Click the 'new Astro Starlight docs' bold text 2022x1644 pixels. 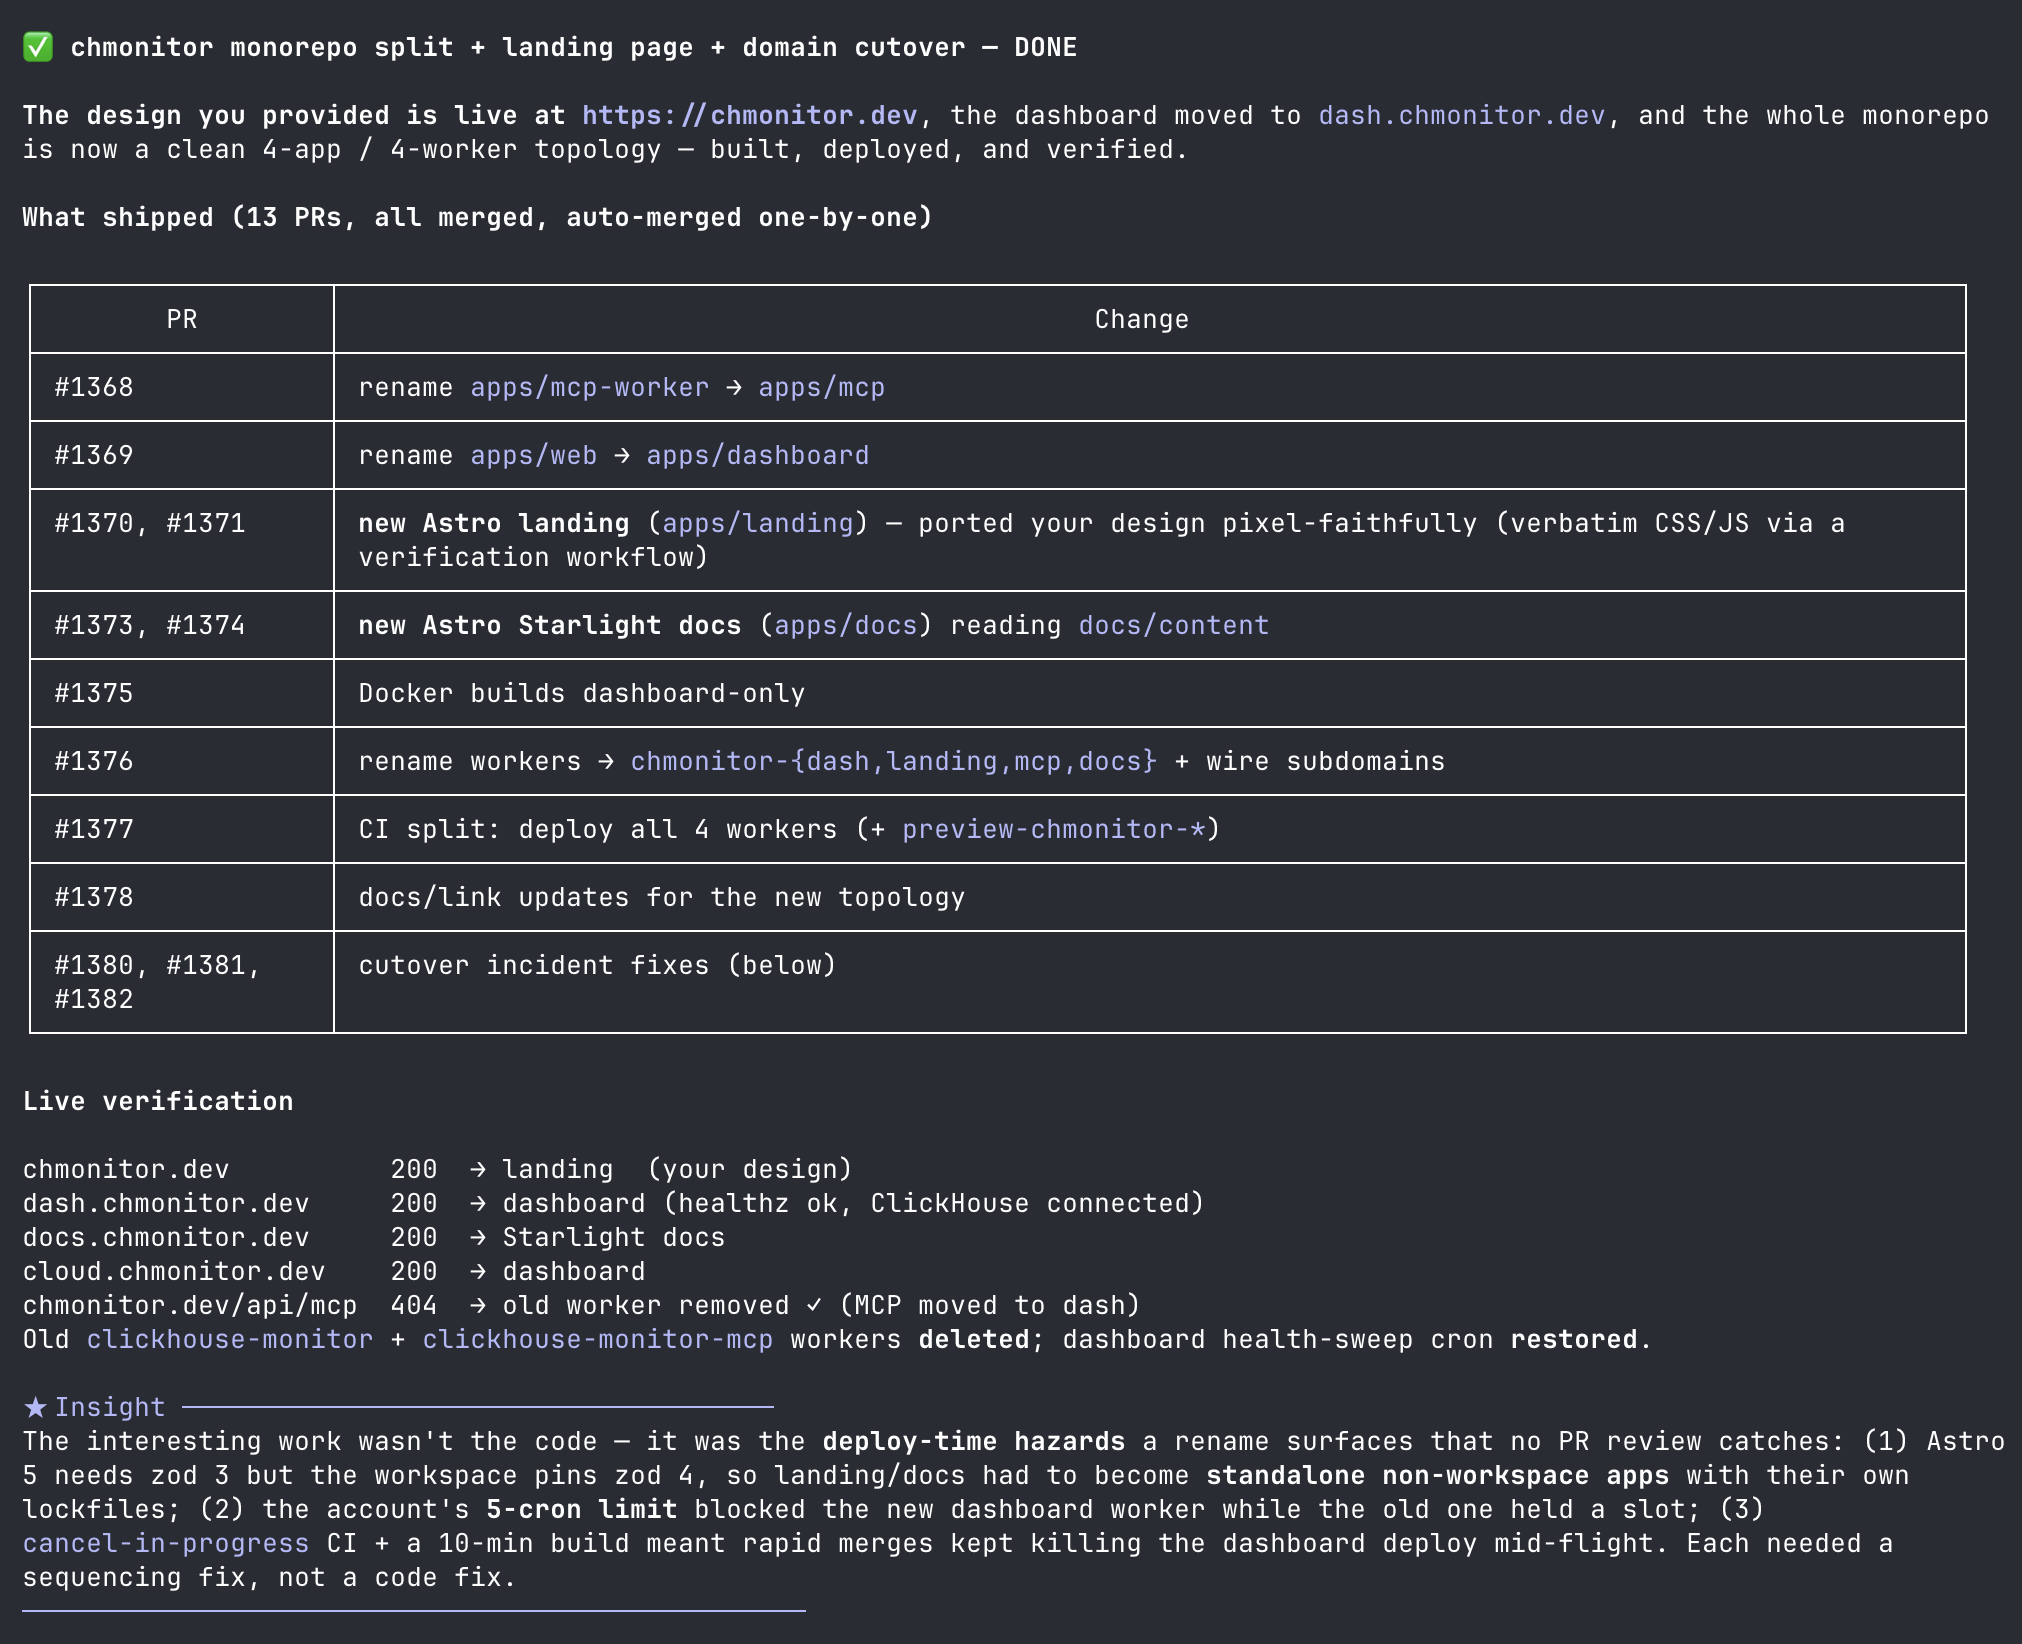[x=550, y=625]
